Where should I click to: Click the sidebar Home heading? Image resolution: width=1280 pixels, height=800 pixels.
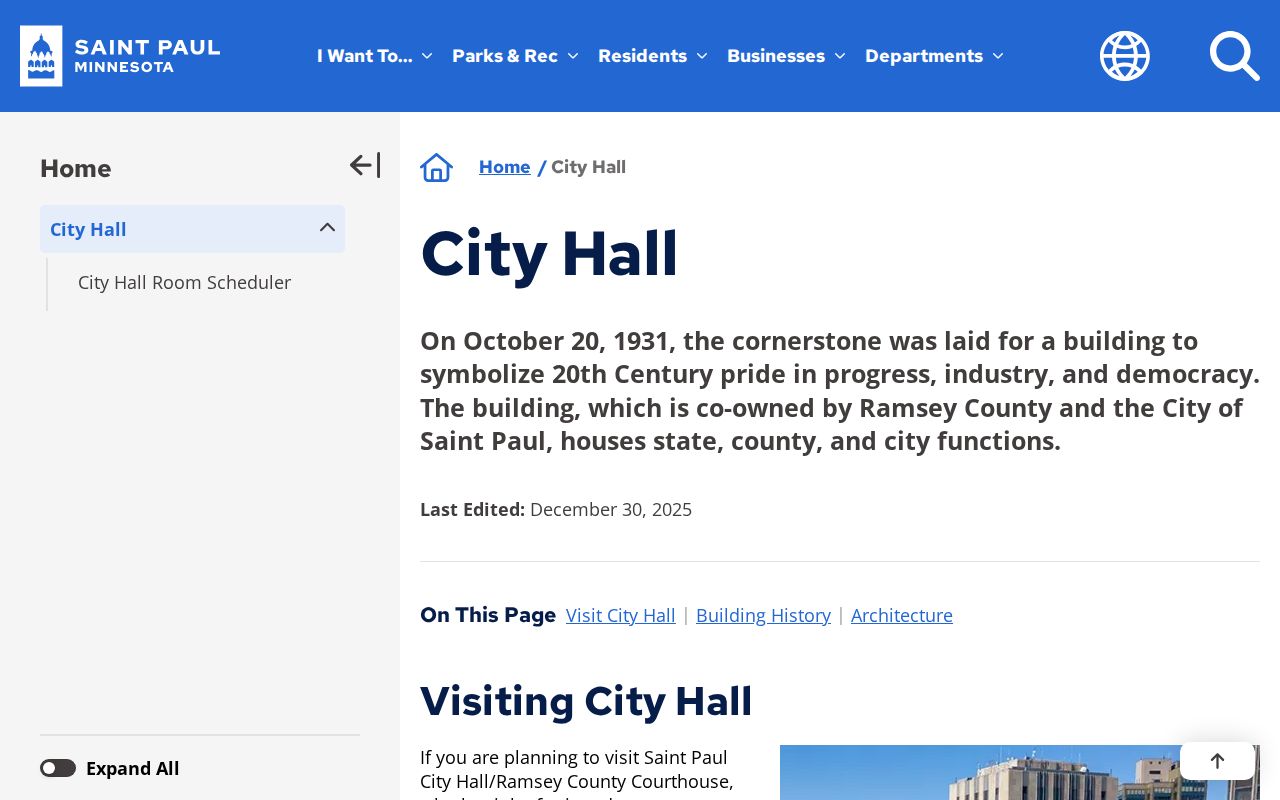pos(76,168)
